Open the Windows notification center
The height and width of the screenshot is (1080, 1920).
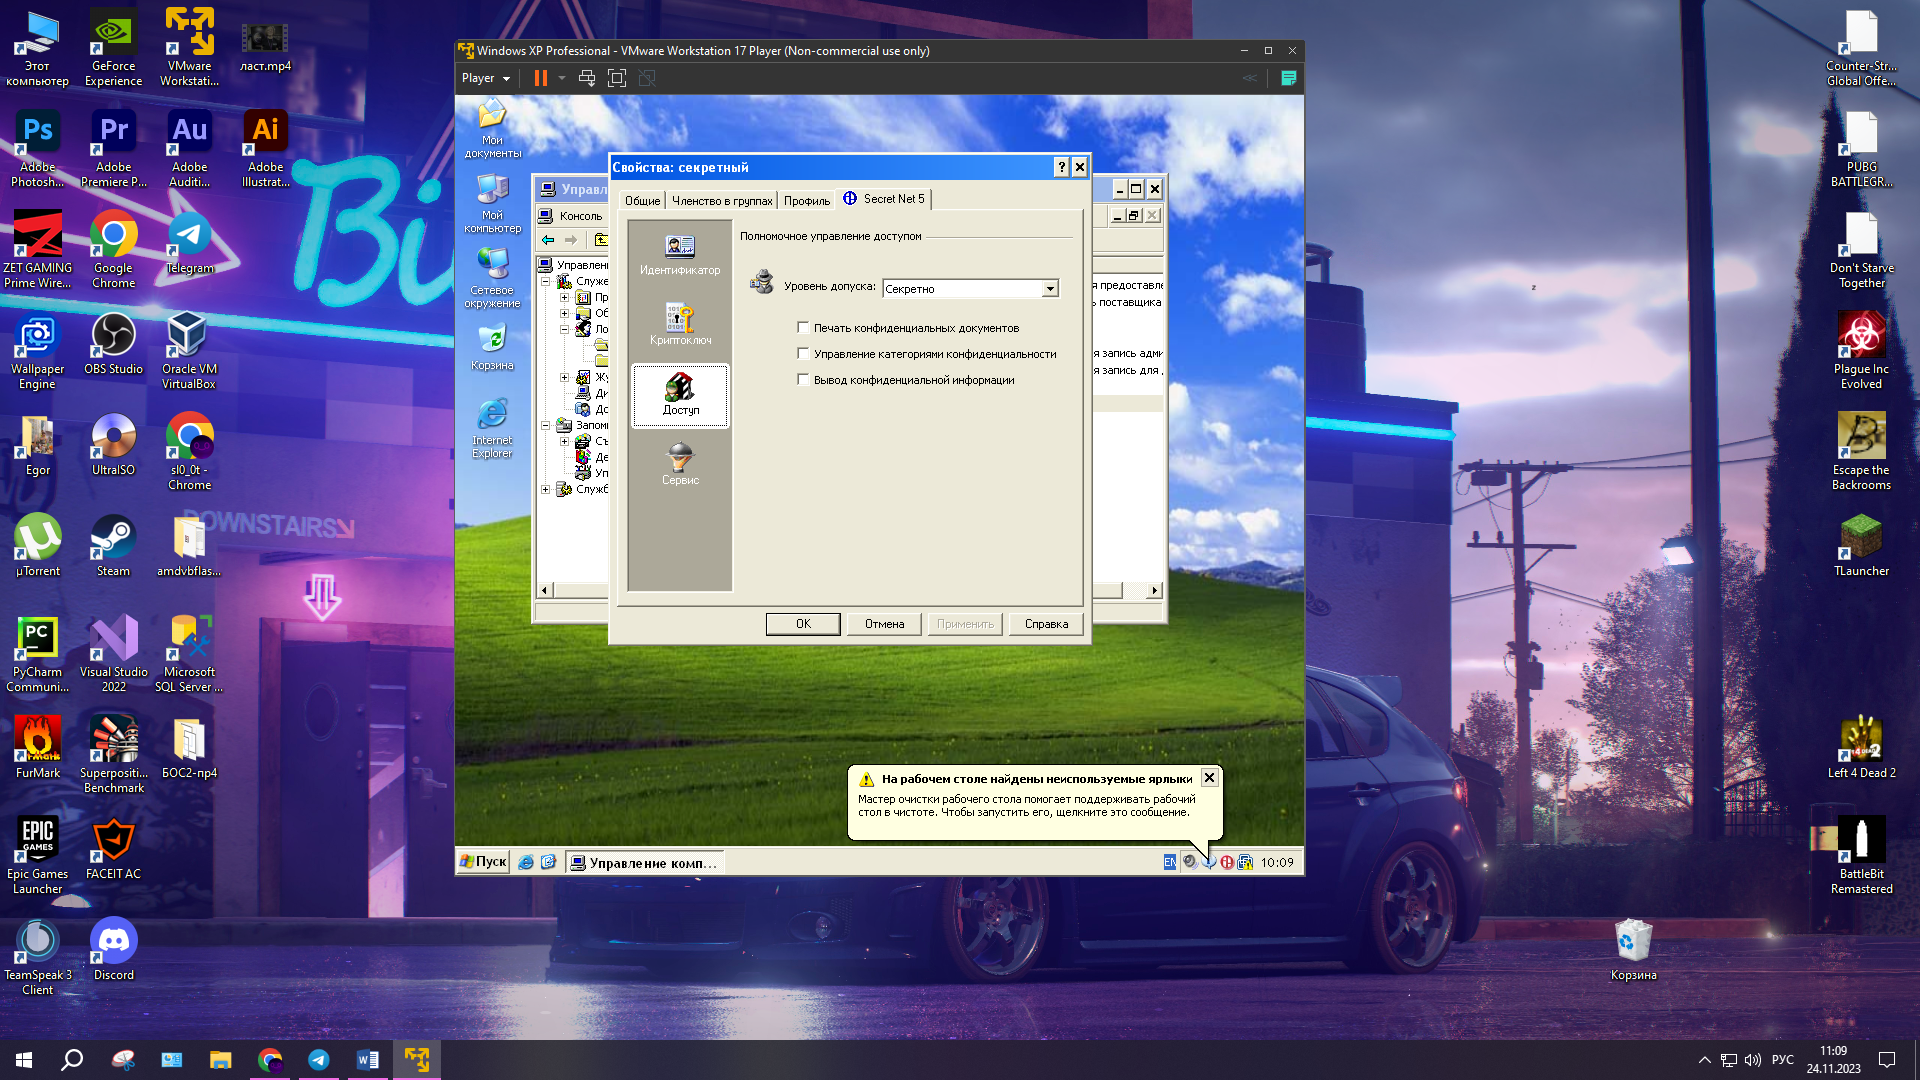click(x=1887, y=1060)
